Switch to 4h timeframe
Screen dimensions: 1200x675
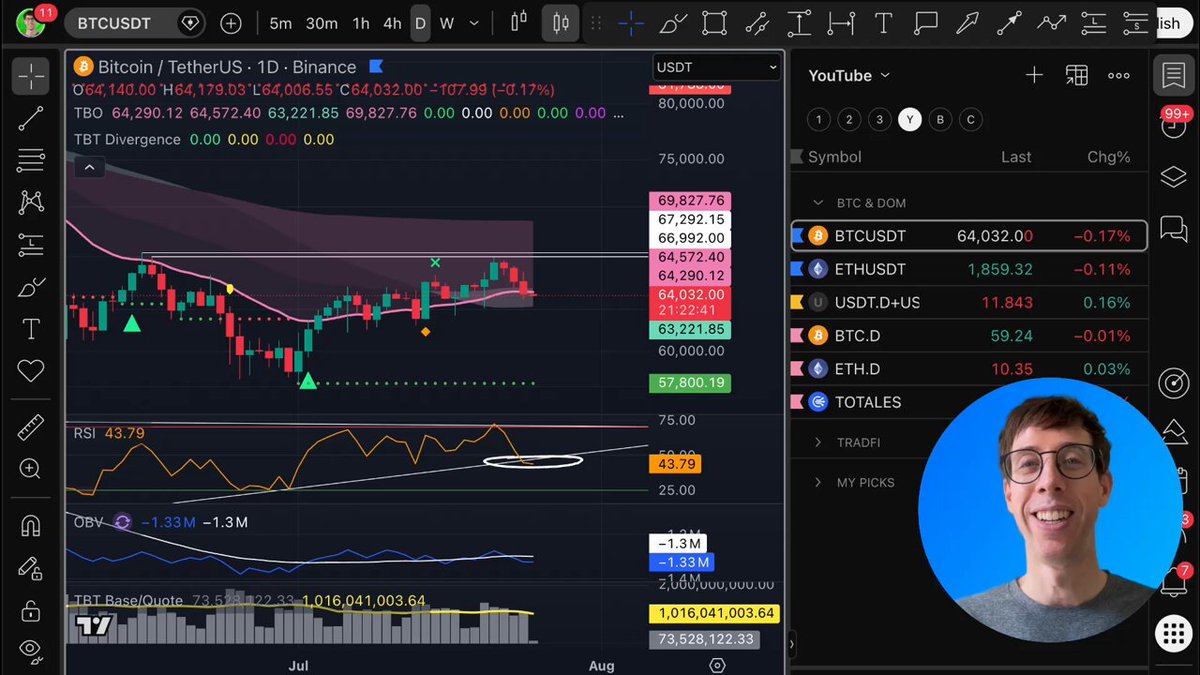[392, 23]
